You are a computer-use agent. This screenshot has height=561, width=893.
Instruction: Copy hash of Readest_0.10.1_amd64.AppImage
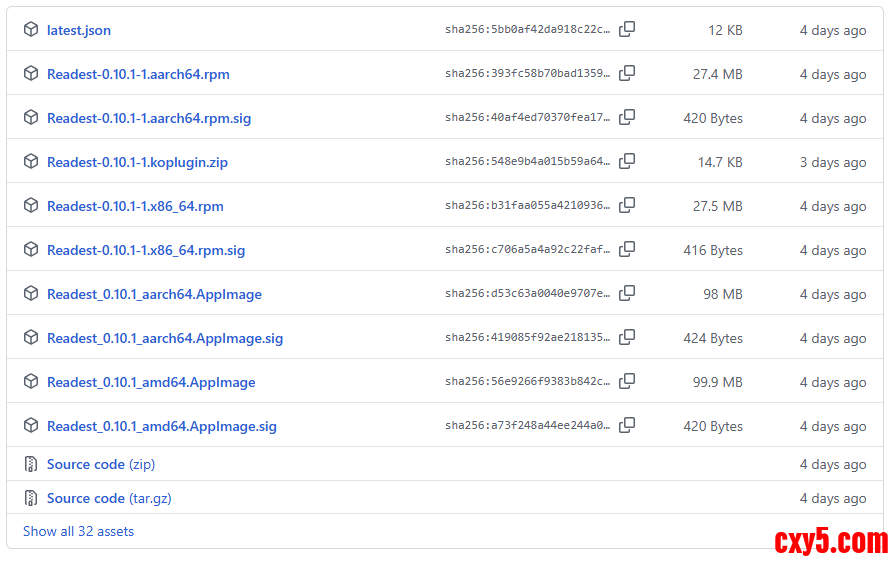pyautogui.click(x=627, y=382)
